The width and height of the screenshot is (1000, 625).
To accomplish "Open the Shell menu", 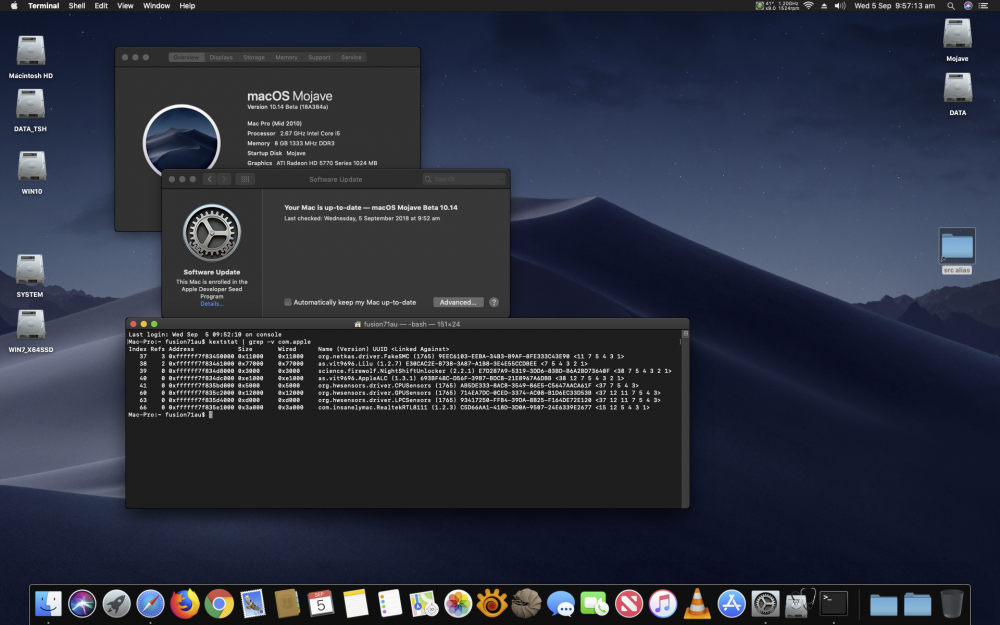I will (77, 6).
